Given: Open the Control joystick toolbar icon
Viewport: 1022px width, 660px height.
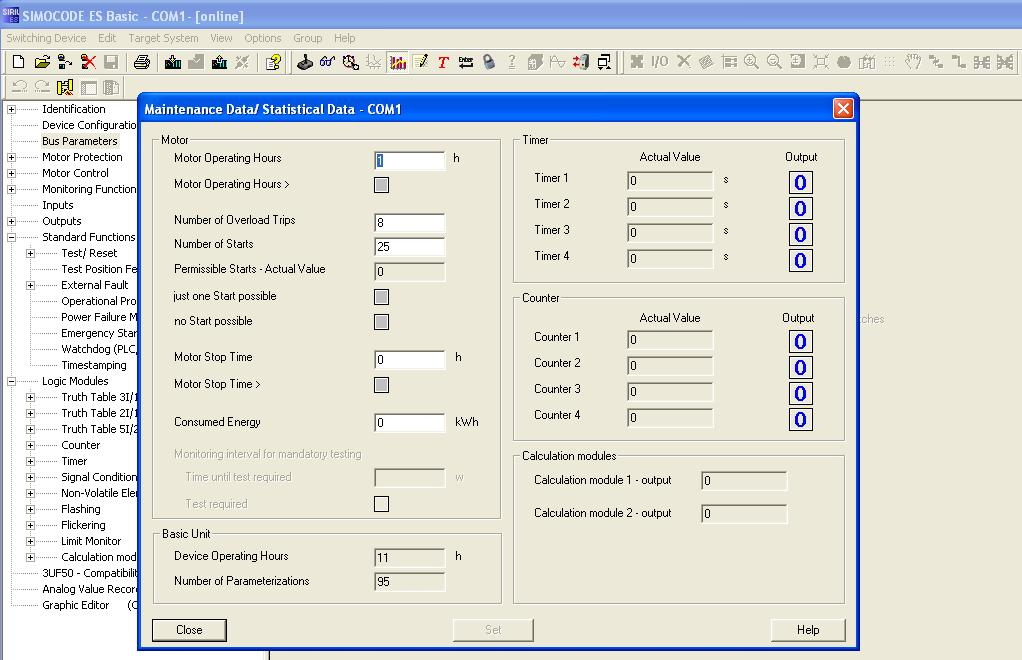Looking at the screenshot, I should click(304, 62).
